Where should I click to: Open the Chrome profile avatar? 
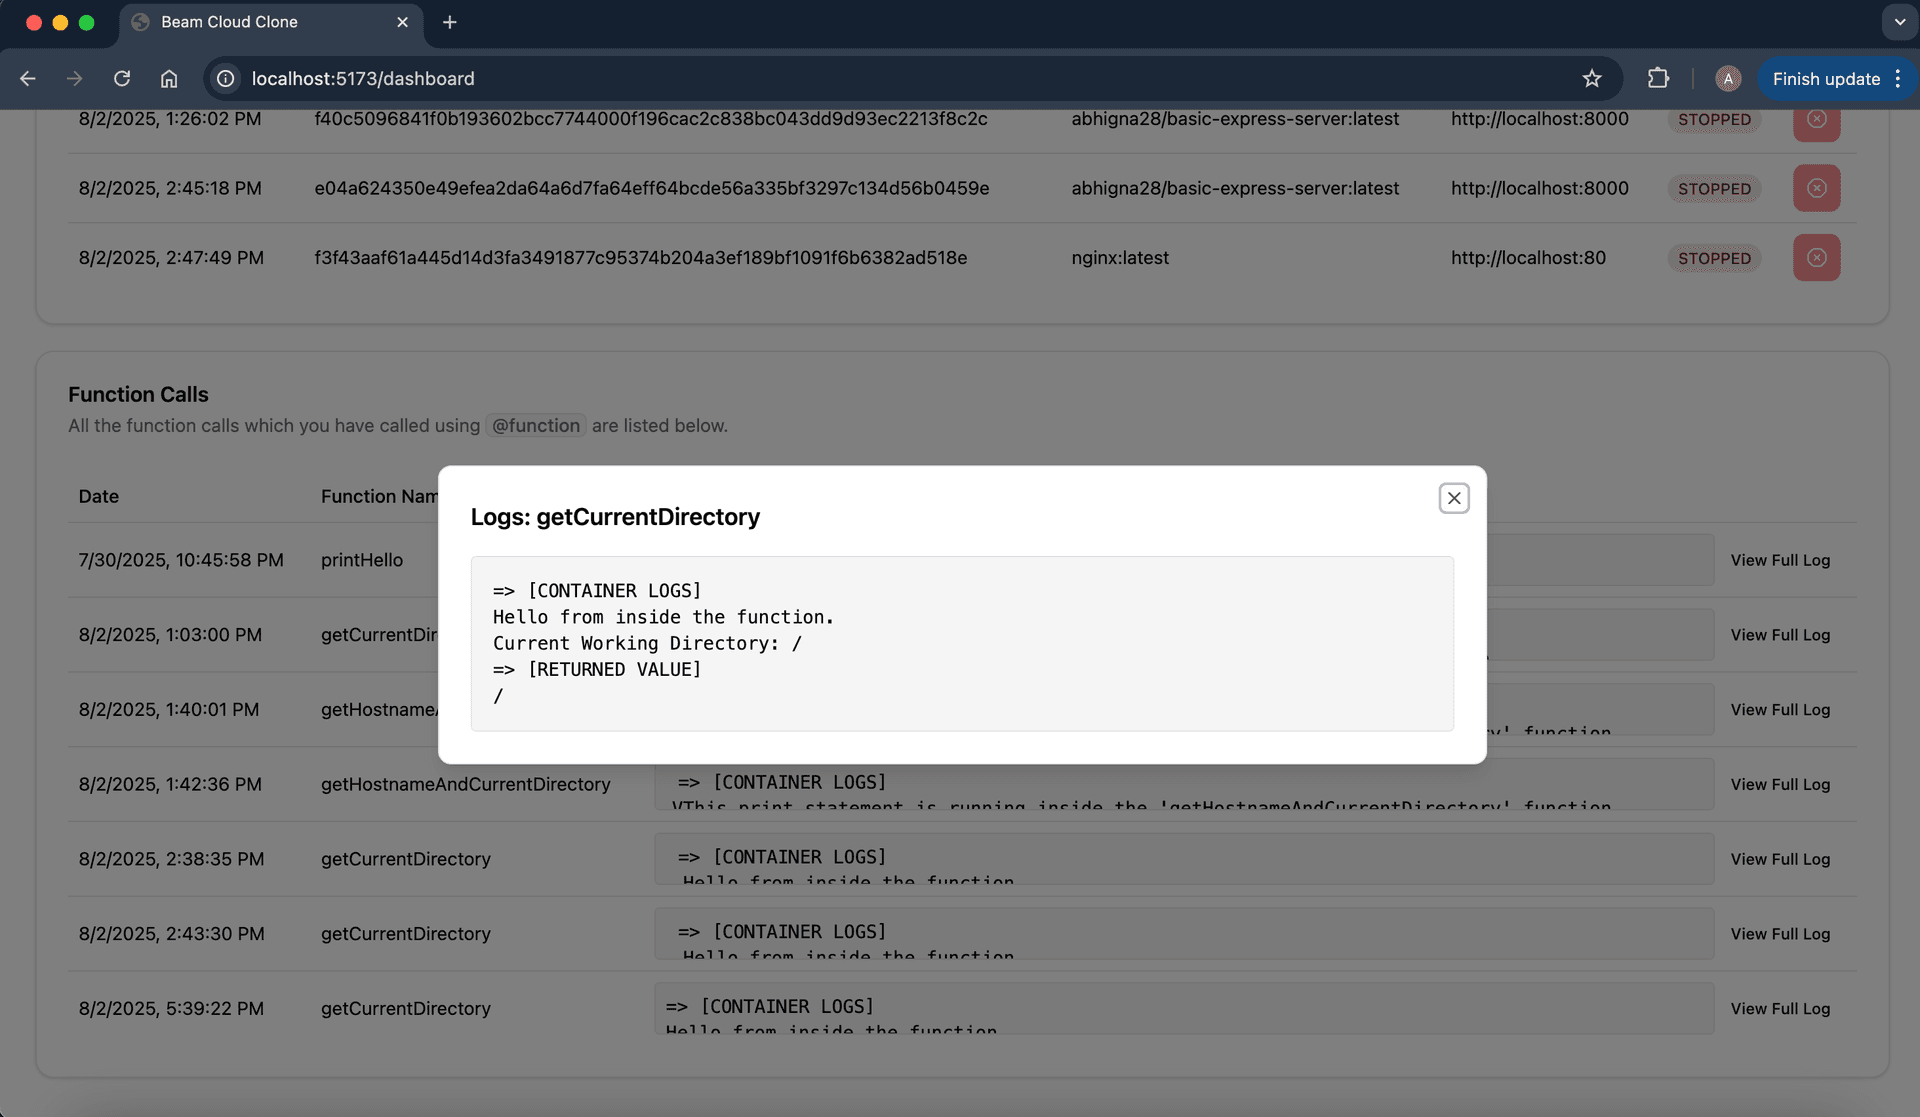pyautogui.click(x=1727, y=78)
